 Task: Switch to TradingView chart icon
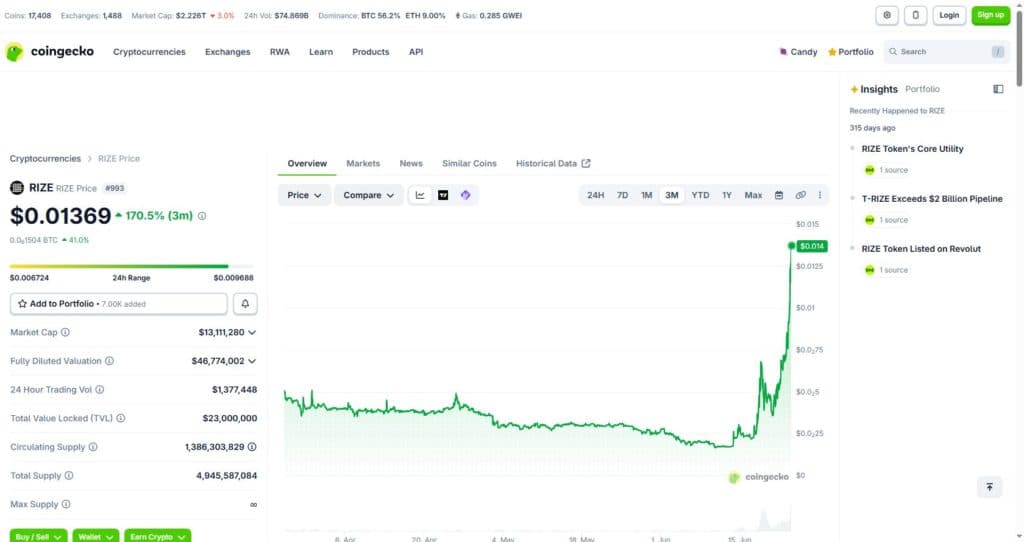point(443,195)
